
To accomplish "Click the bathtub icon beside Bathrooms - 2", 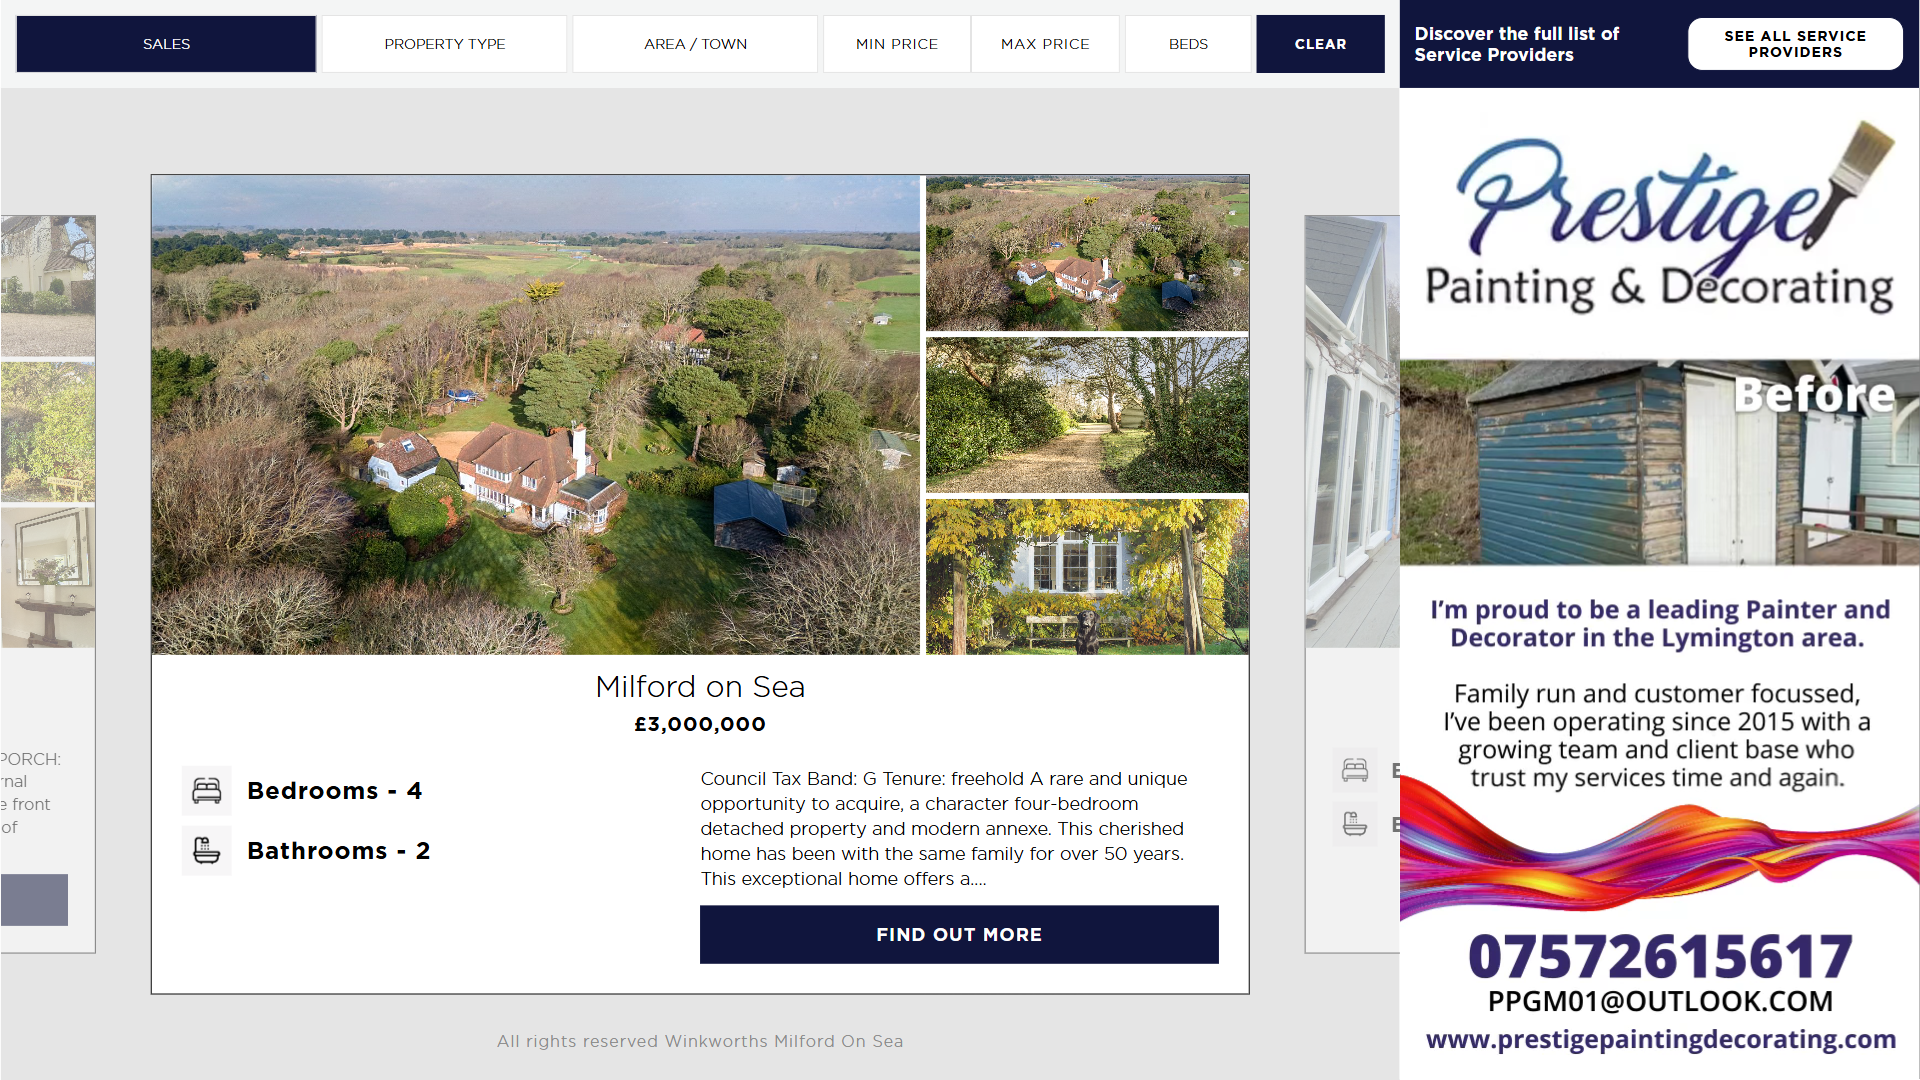I will [x=207, y=851].
